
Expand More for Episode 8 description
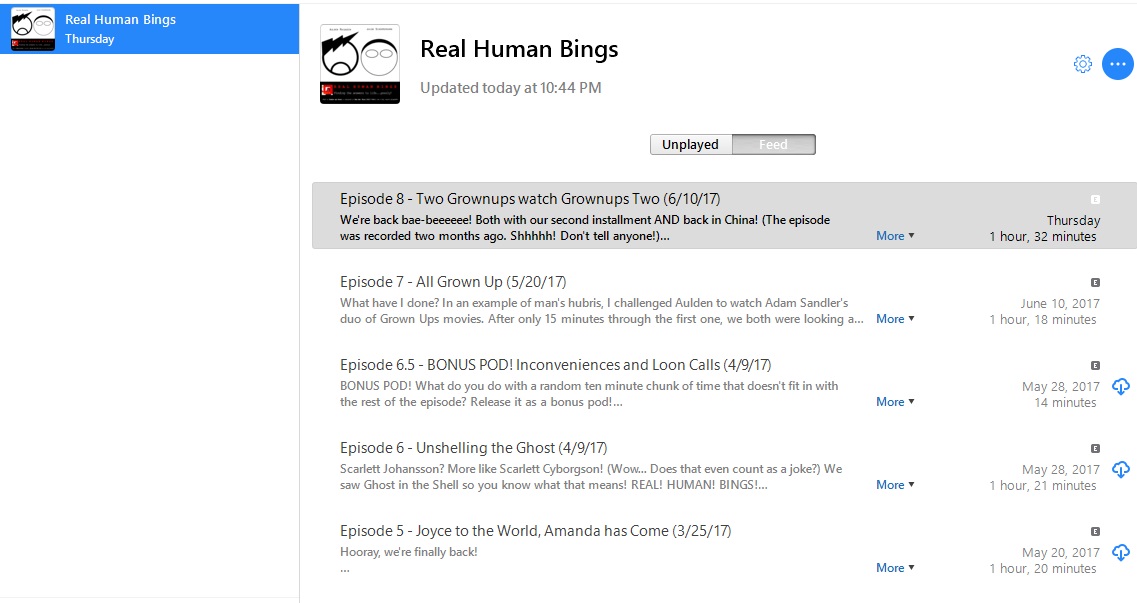(895, 236)
